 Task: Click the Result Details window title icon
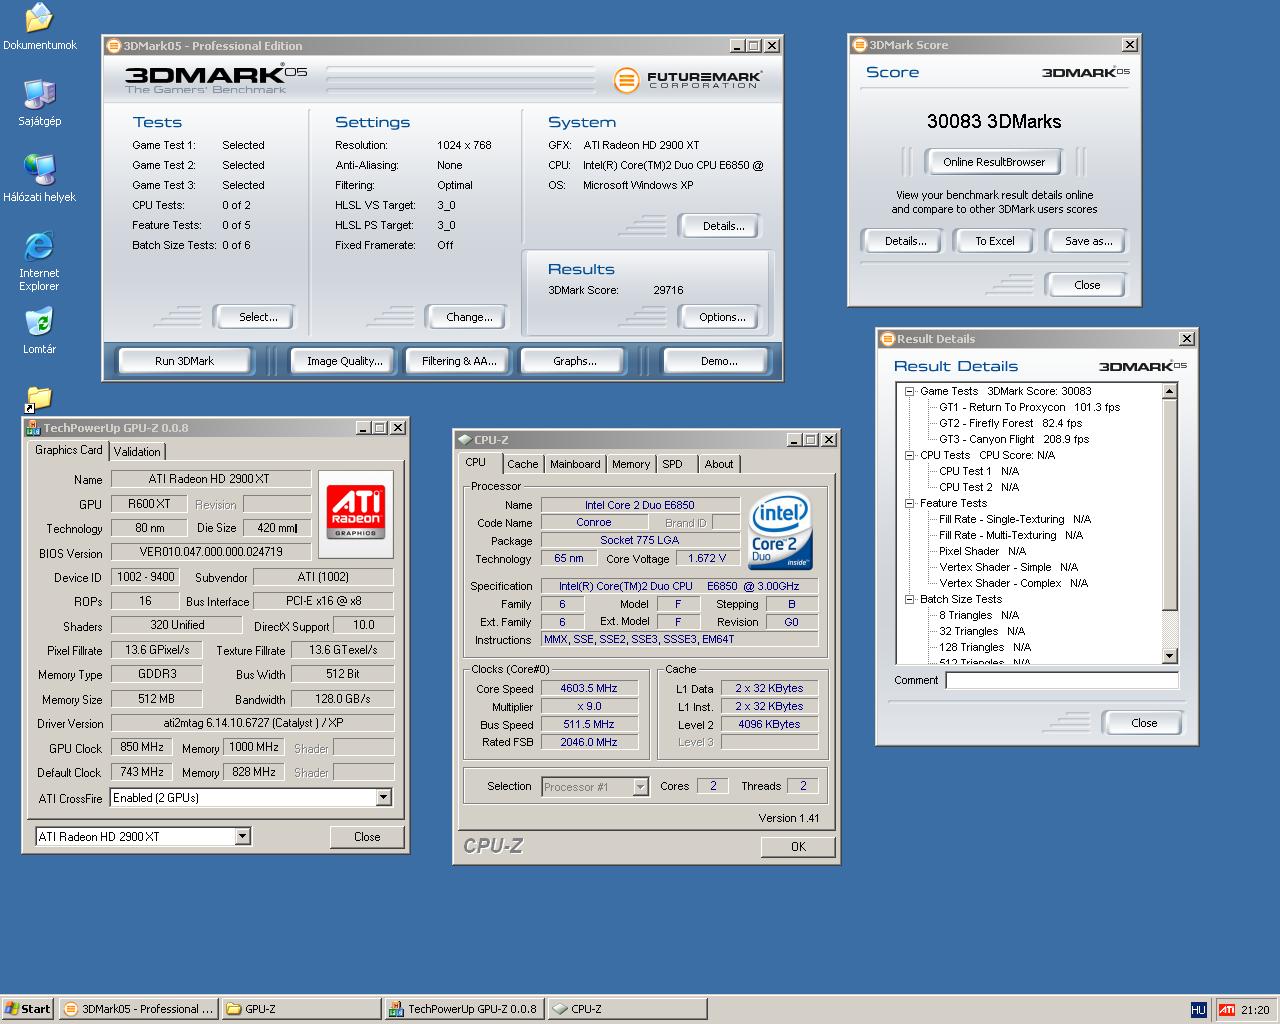[x=887, y=338]
